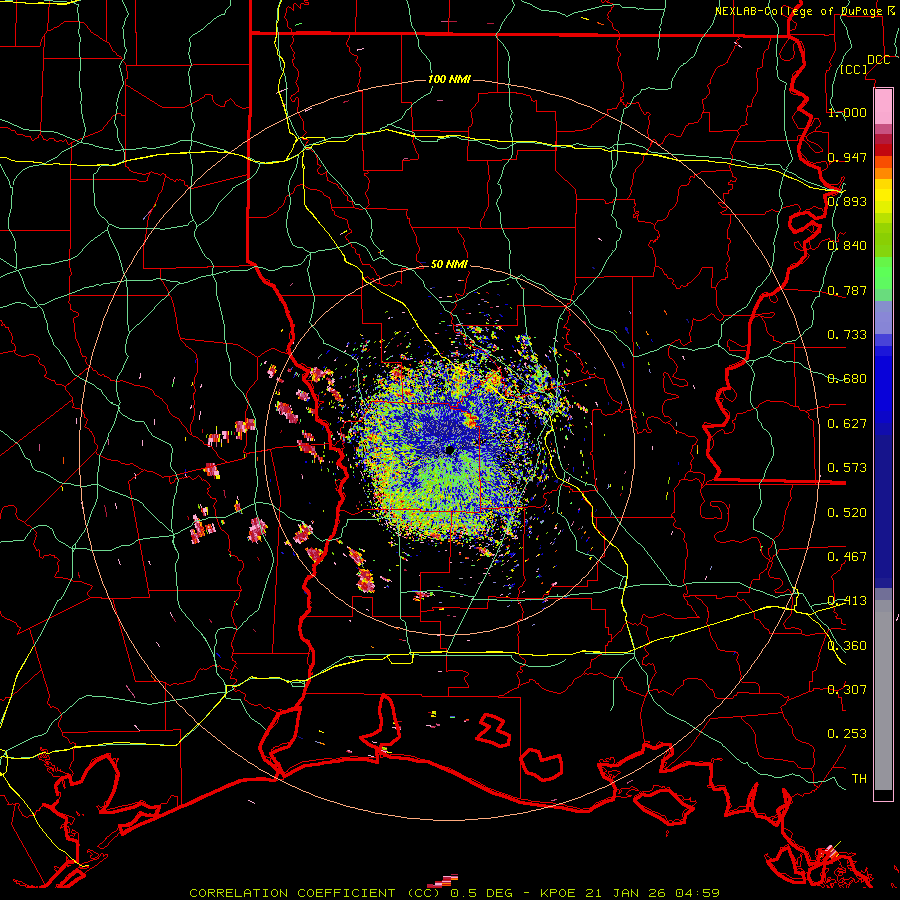Click the 0.787 scale value

coord(847,290)
